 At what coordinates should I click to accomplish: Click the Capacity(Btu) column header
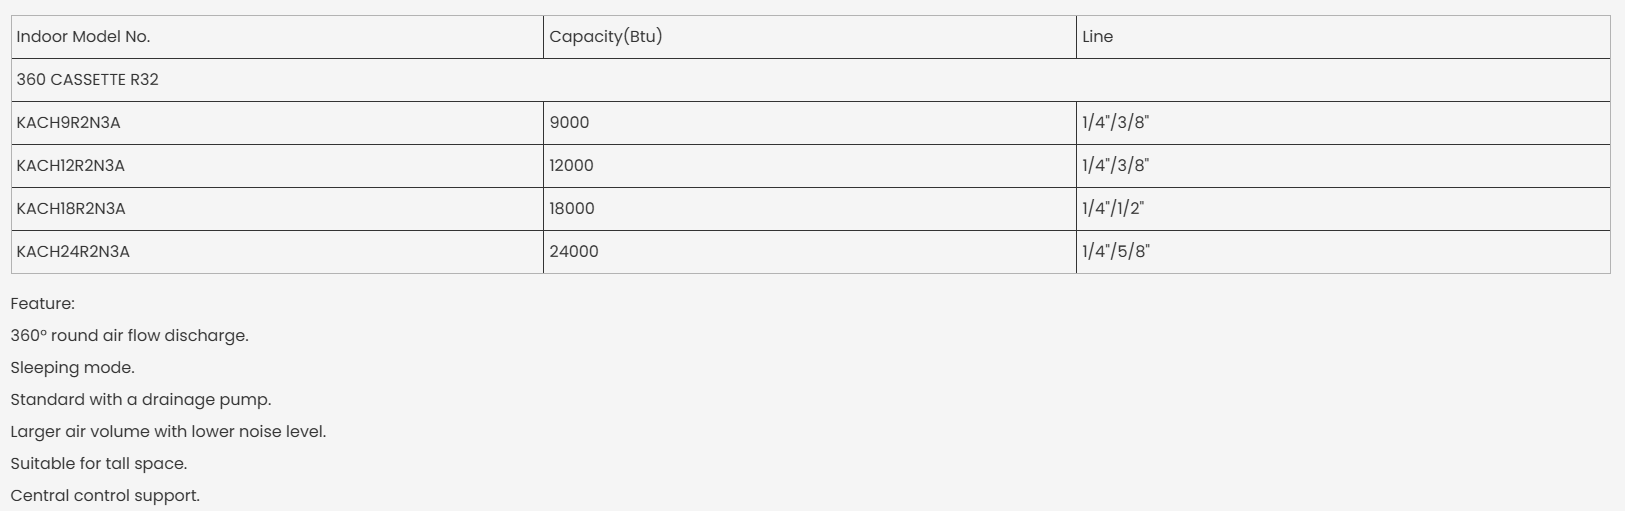606,37
